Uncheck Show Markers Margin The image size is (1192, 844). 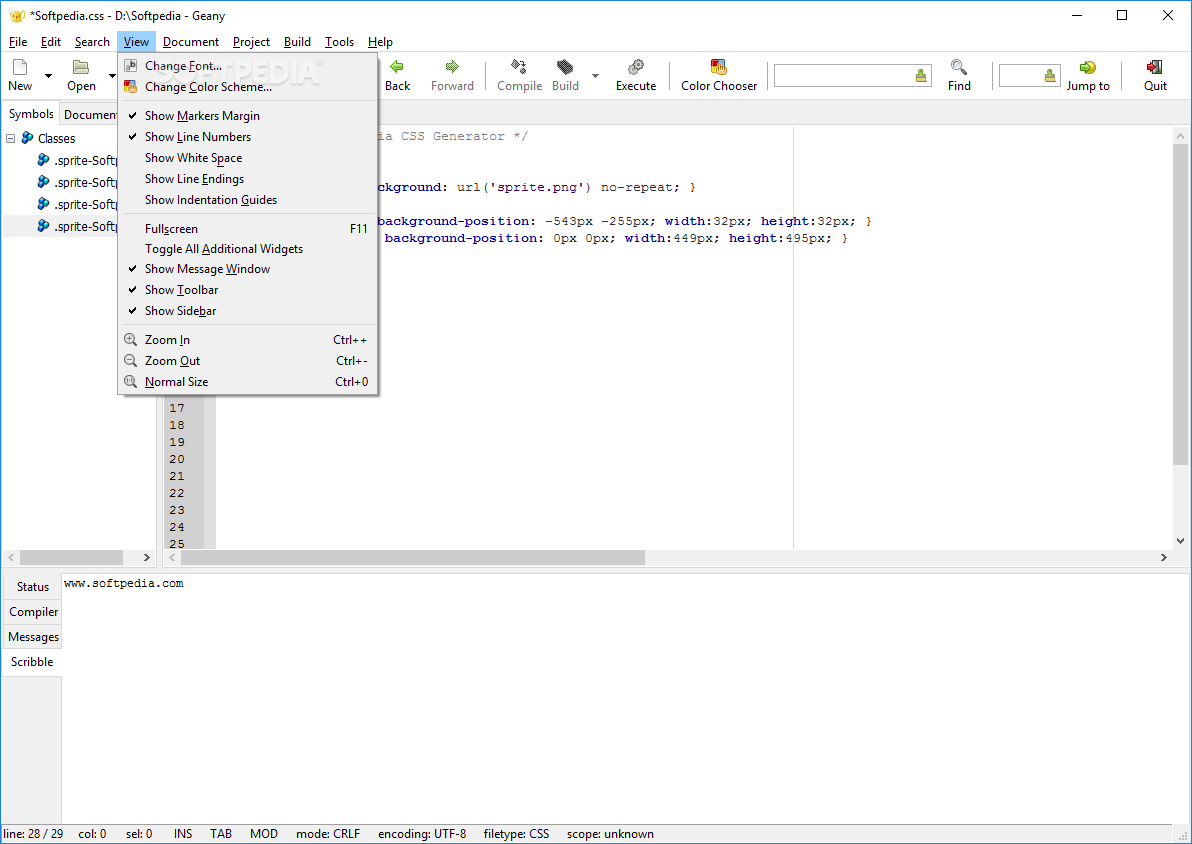(248, 116)
